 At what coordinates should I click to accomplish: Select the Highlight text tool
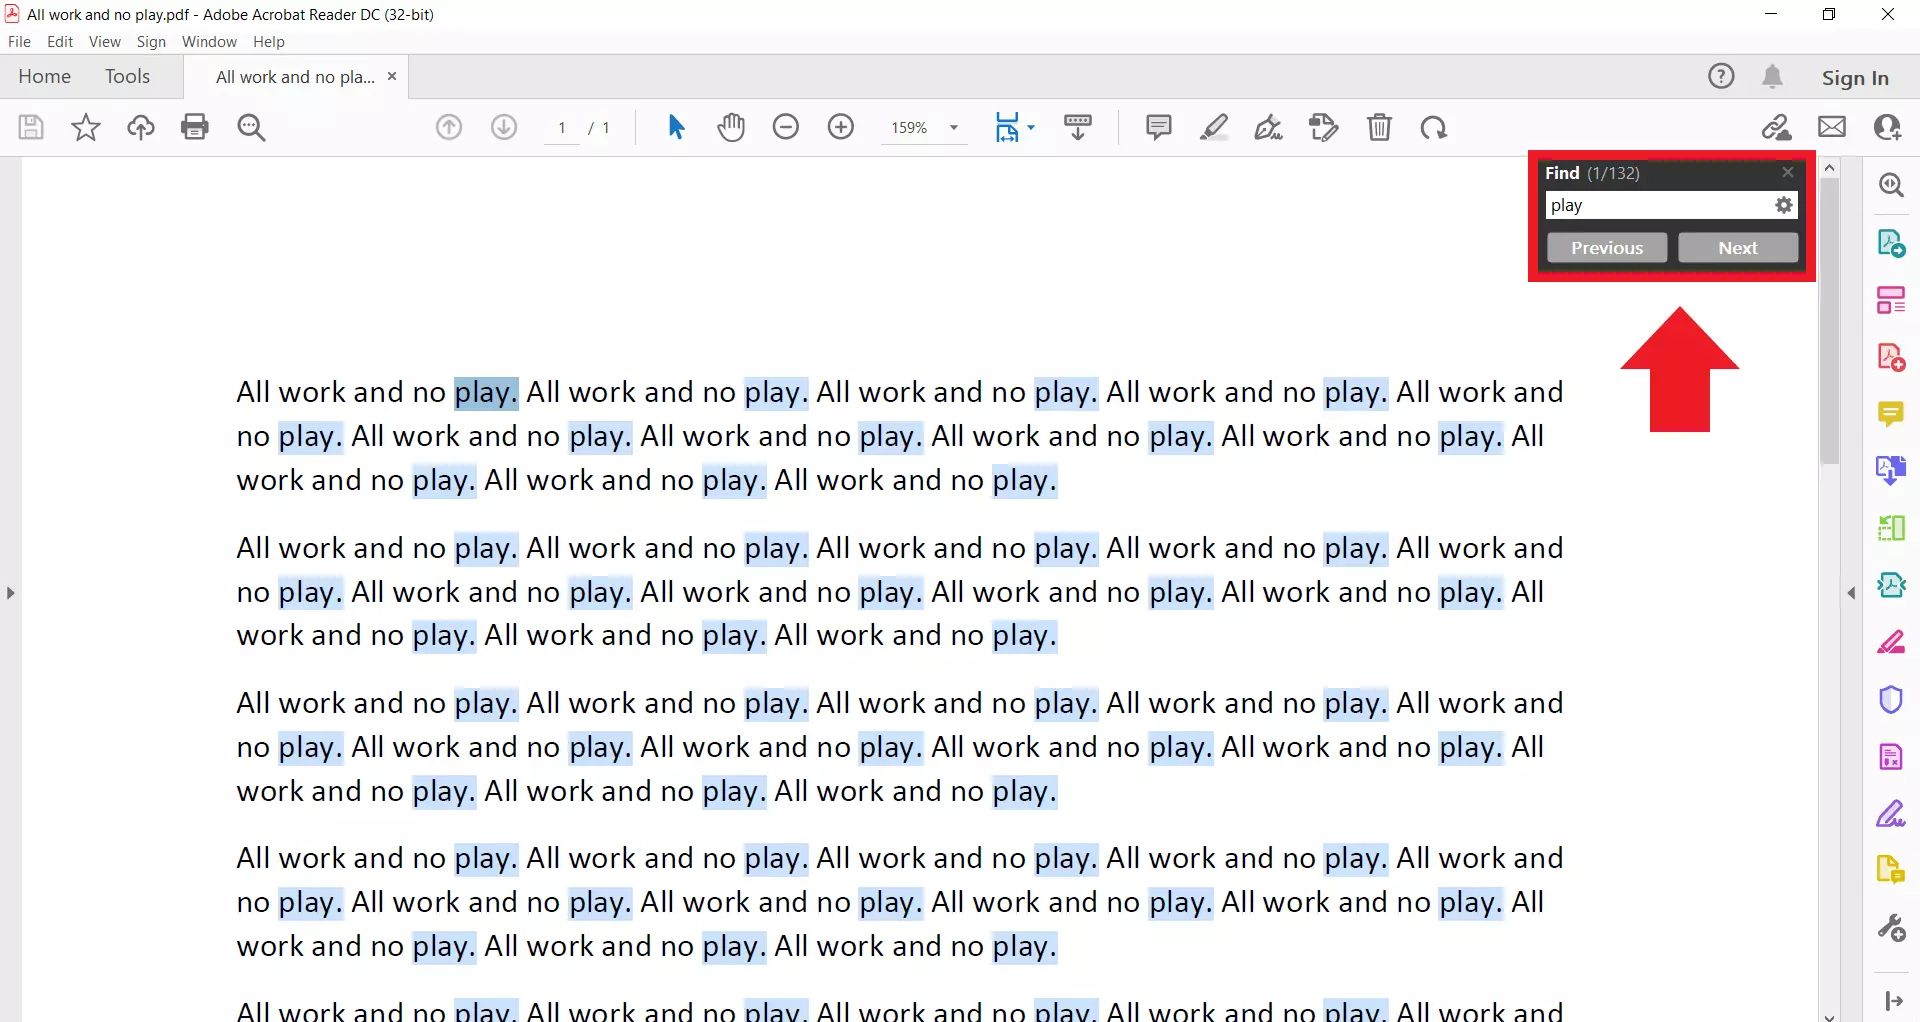1214,127
